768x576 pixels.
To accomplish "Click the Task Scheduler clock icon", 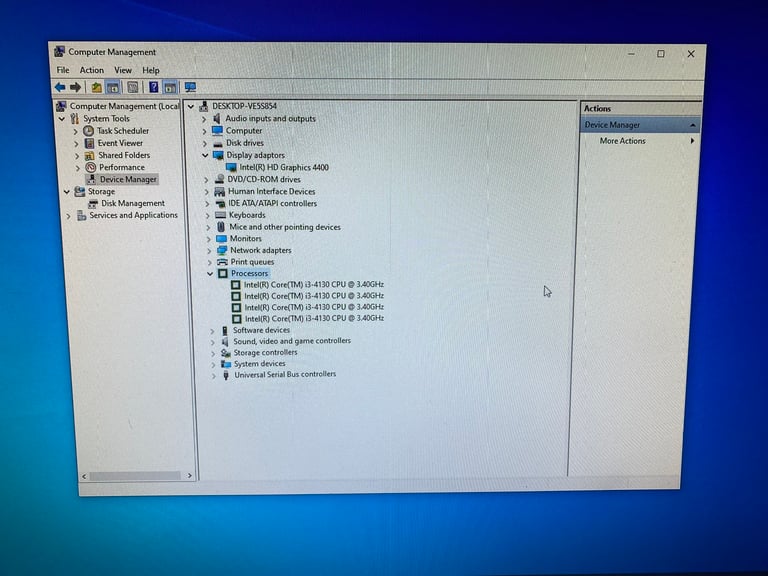I will point(88,131).
